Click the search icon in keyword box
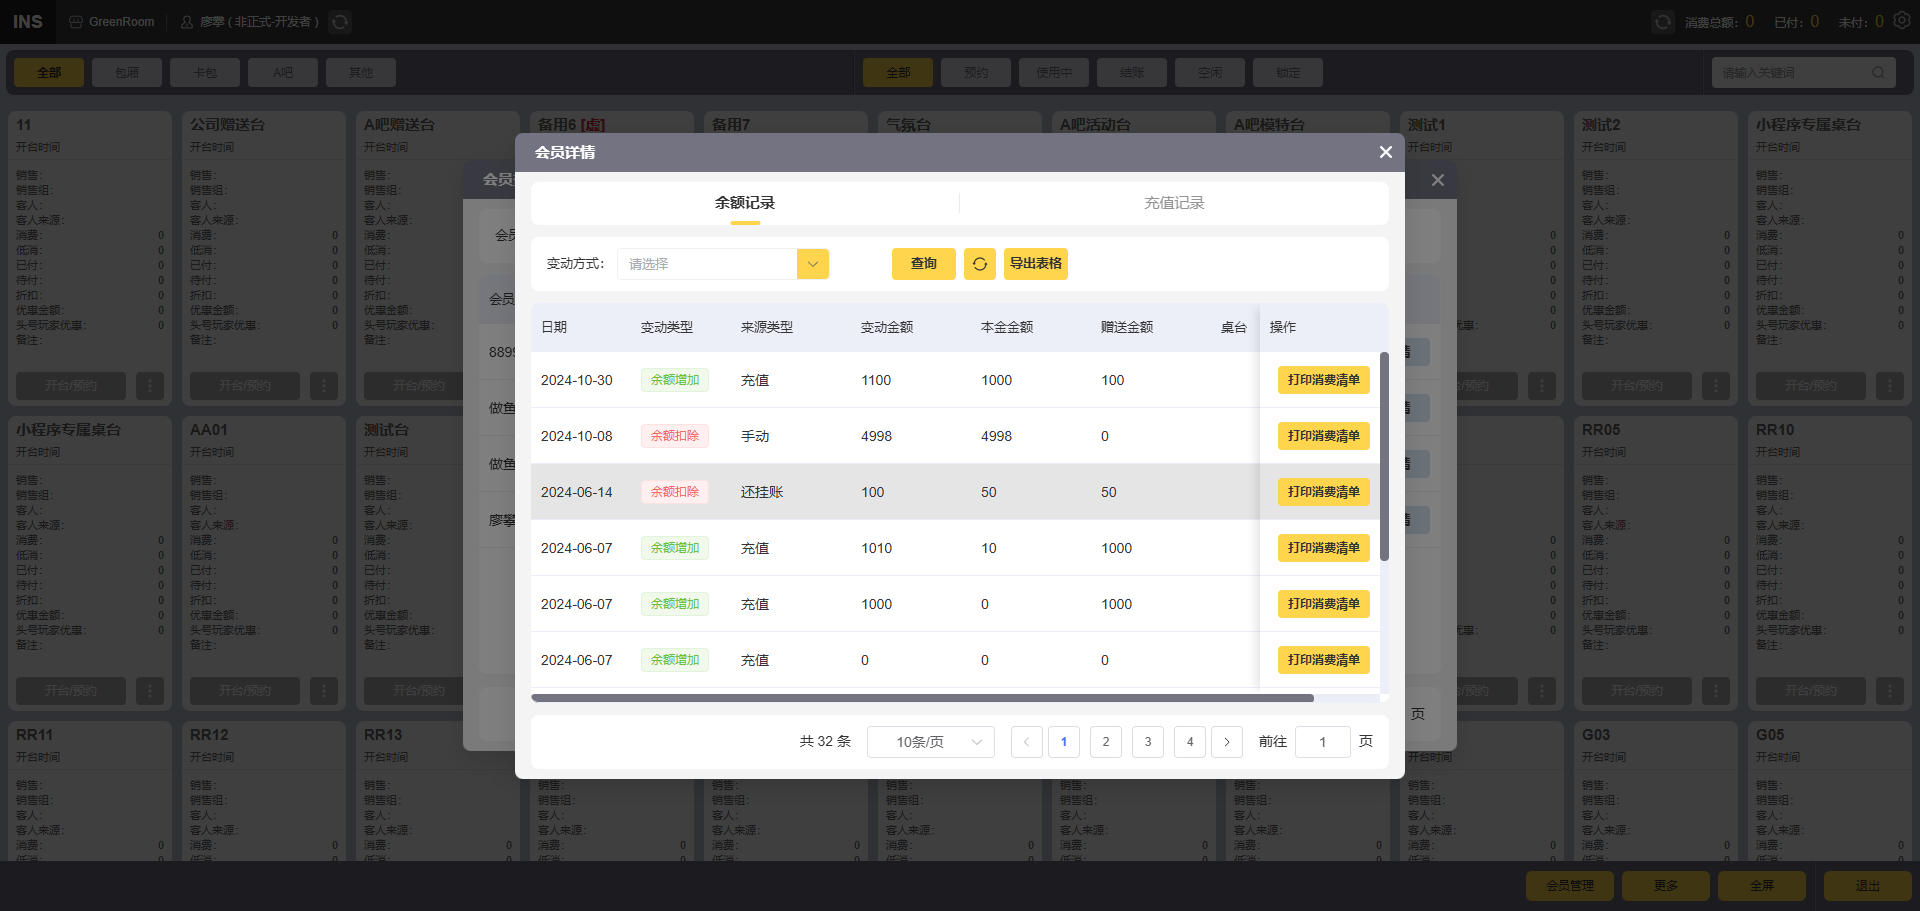This screenshot has height=911, width=1920. [1877, 73]
